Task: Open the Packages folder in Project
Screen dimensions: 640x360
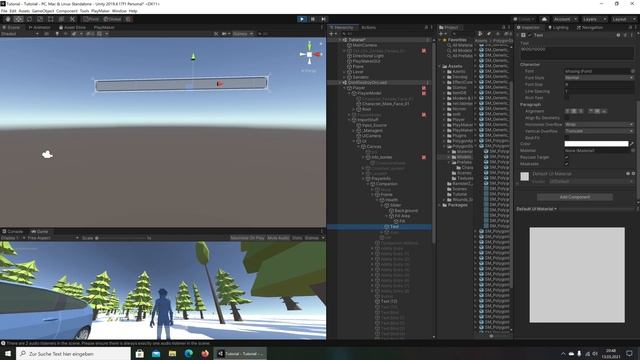Action: 457,205
